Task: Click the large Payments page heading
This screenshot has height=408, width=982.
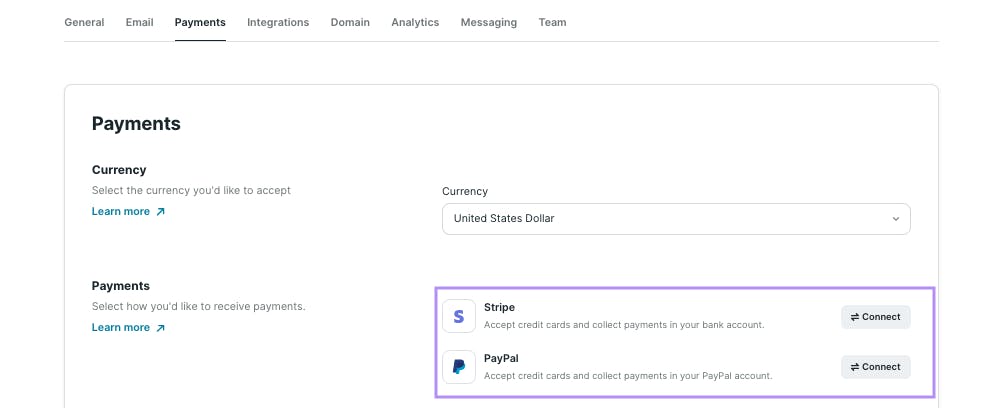Action: [136, 123]
